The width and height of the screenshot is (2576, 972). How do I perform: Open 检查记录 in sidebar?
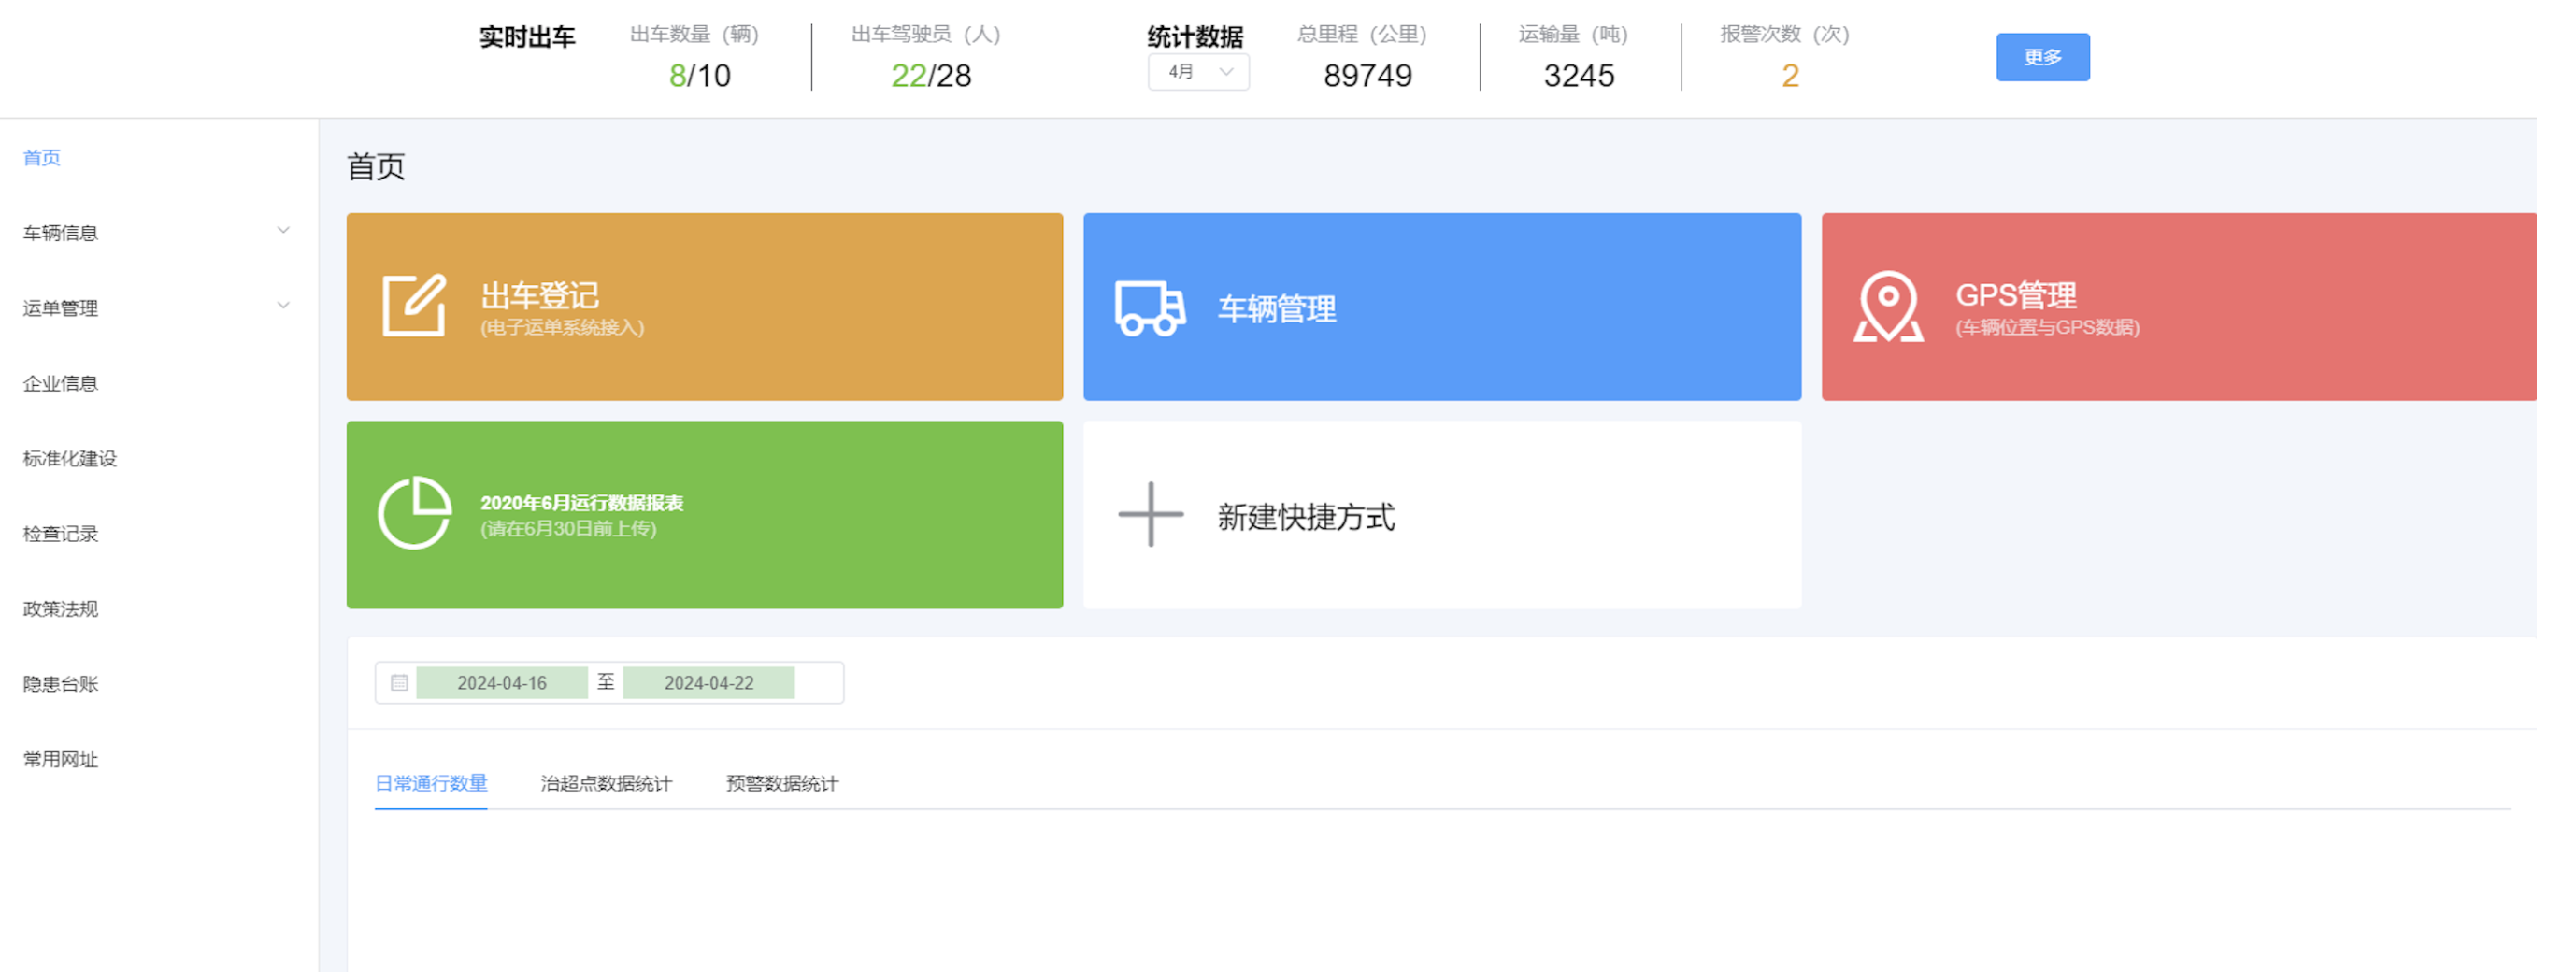click(60, 533)
